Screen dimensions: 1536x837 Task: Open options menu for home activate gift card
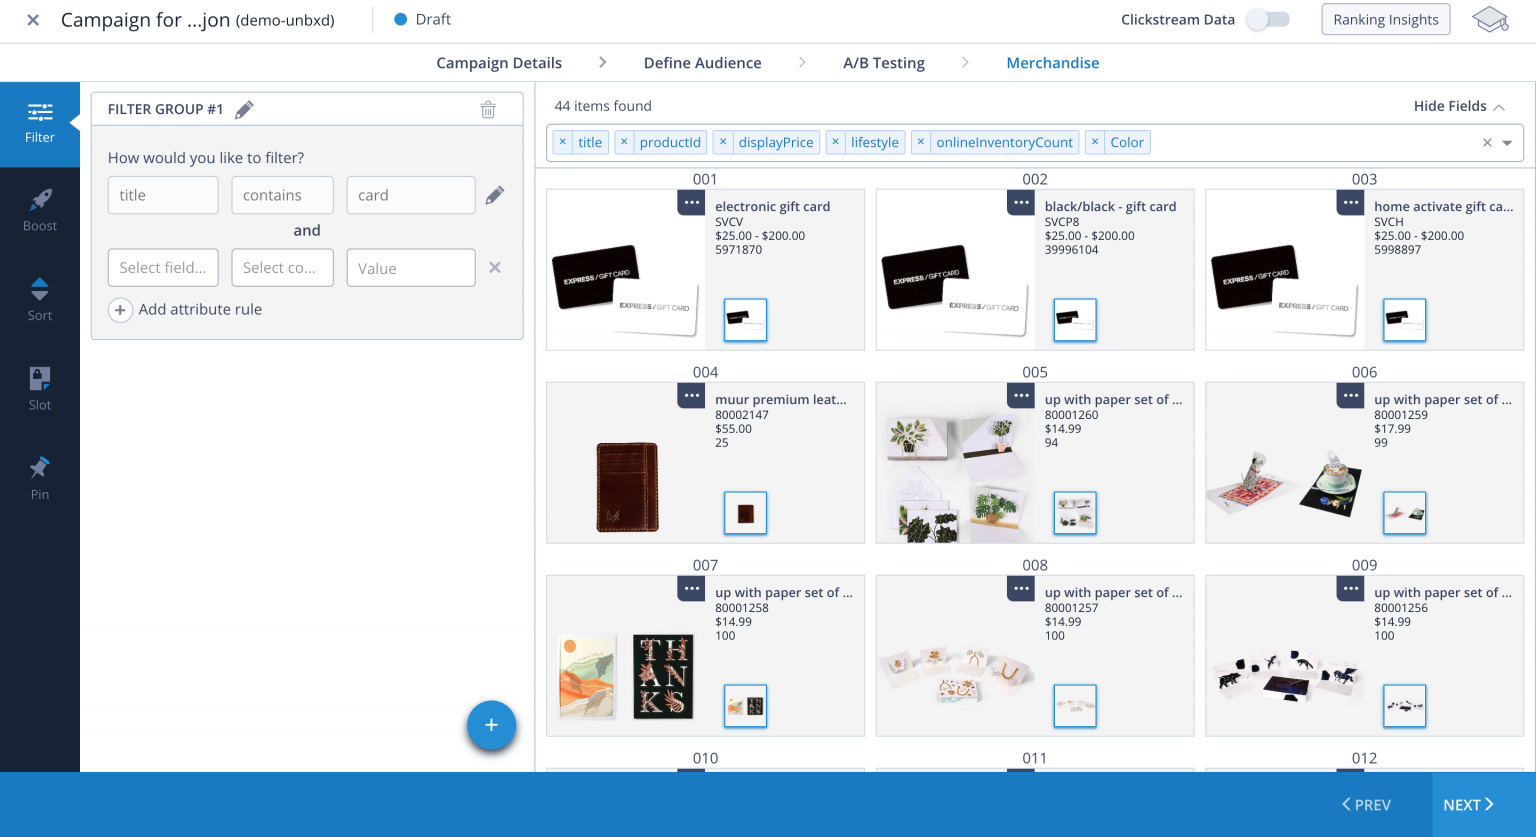tap(1351, 202)
